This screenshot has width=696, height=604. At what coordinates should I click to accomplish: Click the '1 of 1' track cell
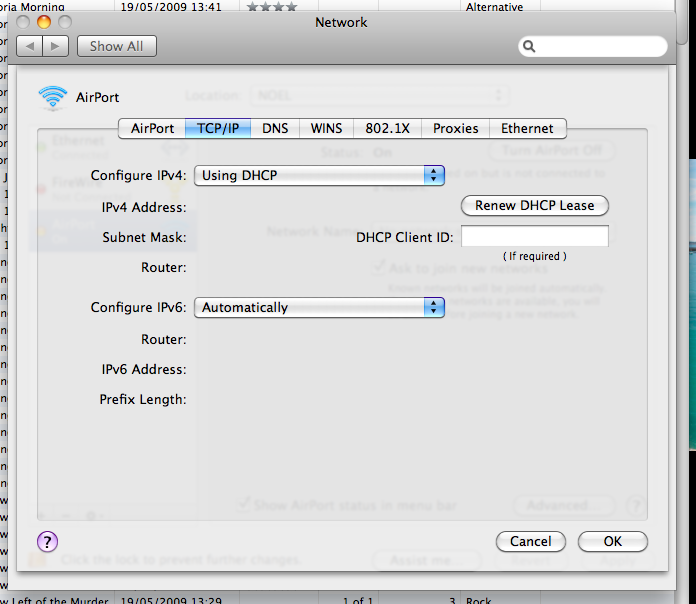tap(357, 600)
